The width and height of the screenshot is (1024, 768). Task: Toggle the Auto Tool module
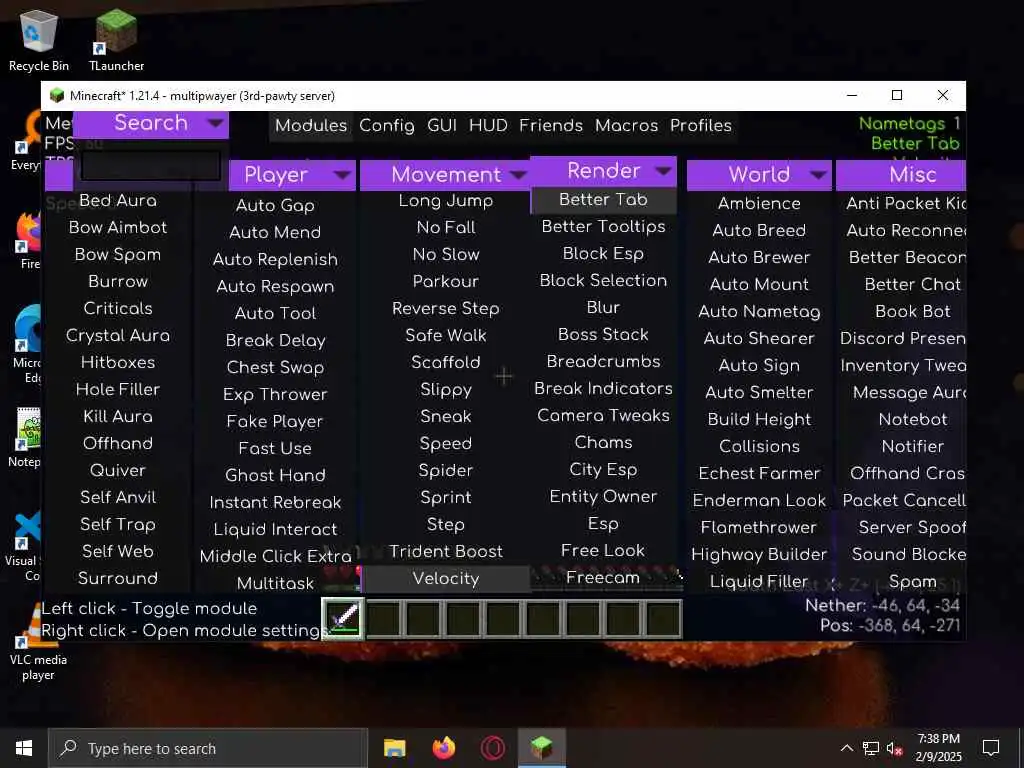tap(275, 313)
